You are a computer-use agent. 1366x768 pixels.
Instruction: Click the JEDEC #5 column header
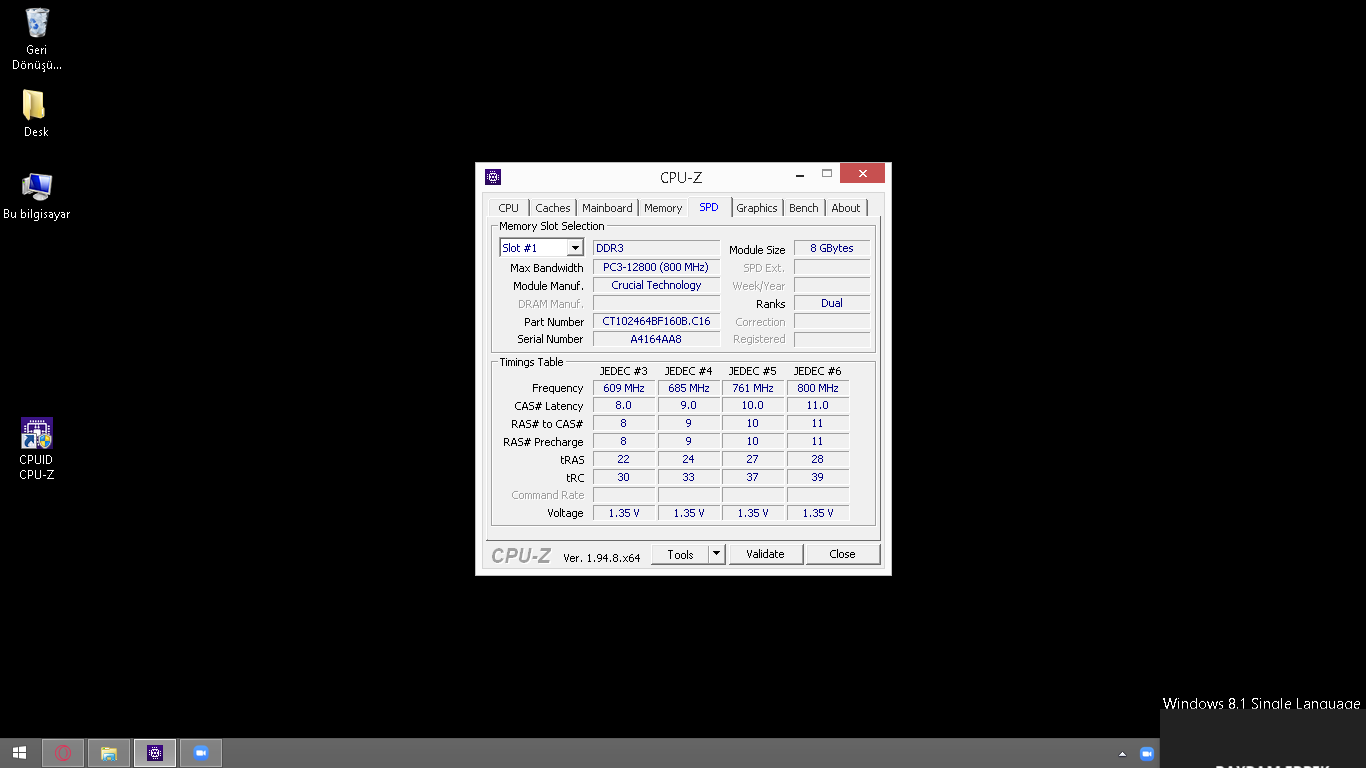(752, 371)
